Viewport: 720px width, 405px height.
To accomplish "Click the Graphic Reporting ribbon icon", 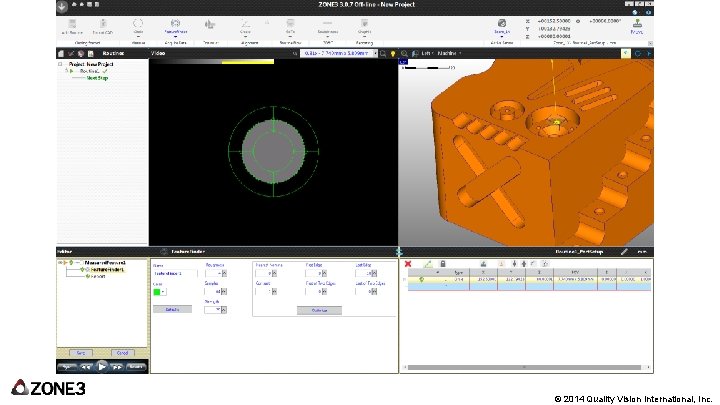I will [364, 24].
